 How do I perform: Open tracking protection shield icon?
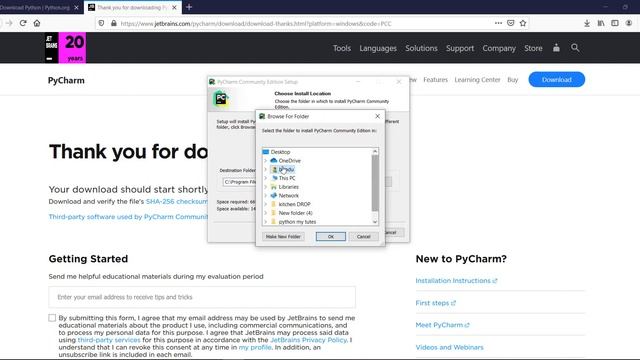point(101,23)
